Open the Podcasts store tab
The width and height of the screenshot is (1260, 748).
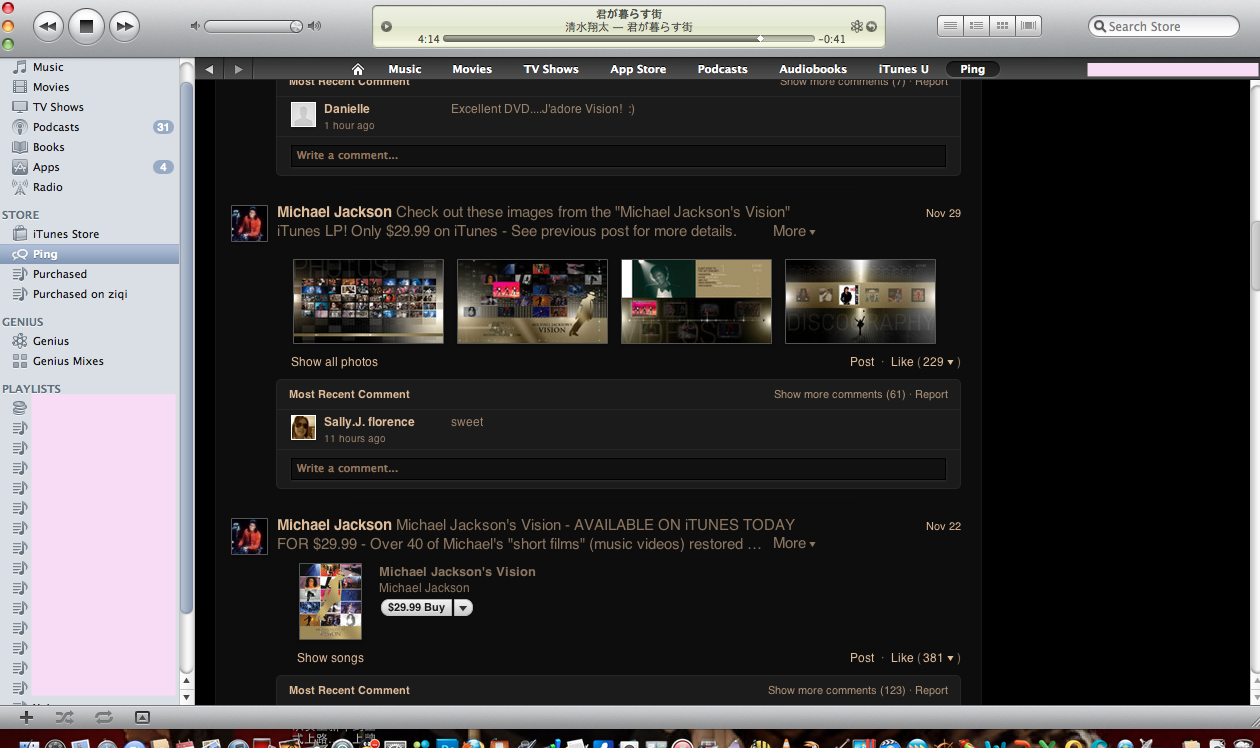click(722, 69)
